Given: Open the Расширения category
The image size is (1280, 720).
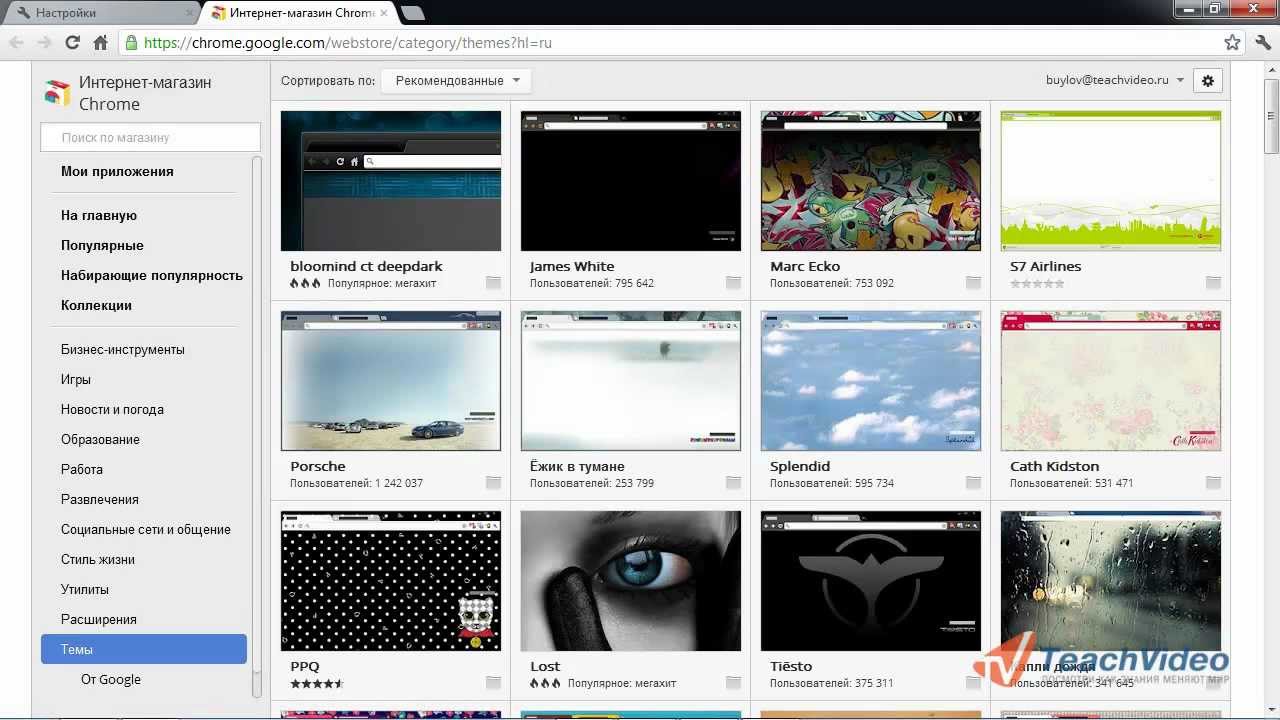Looking at the screenshot, I should pyautogui.click(x=99, y=619).
